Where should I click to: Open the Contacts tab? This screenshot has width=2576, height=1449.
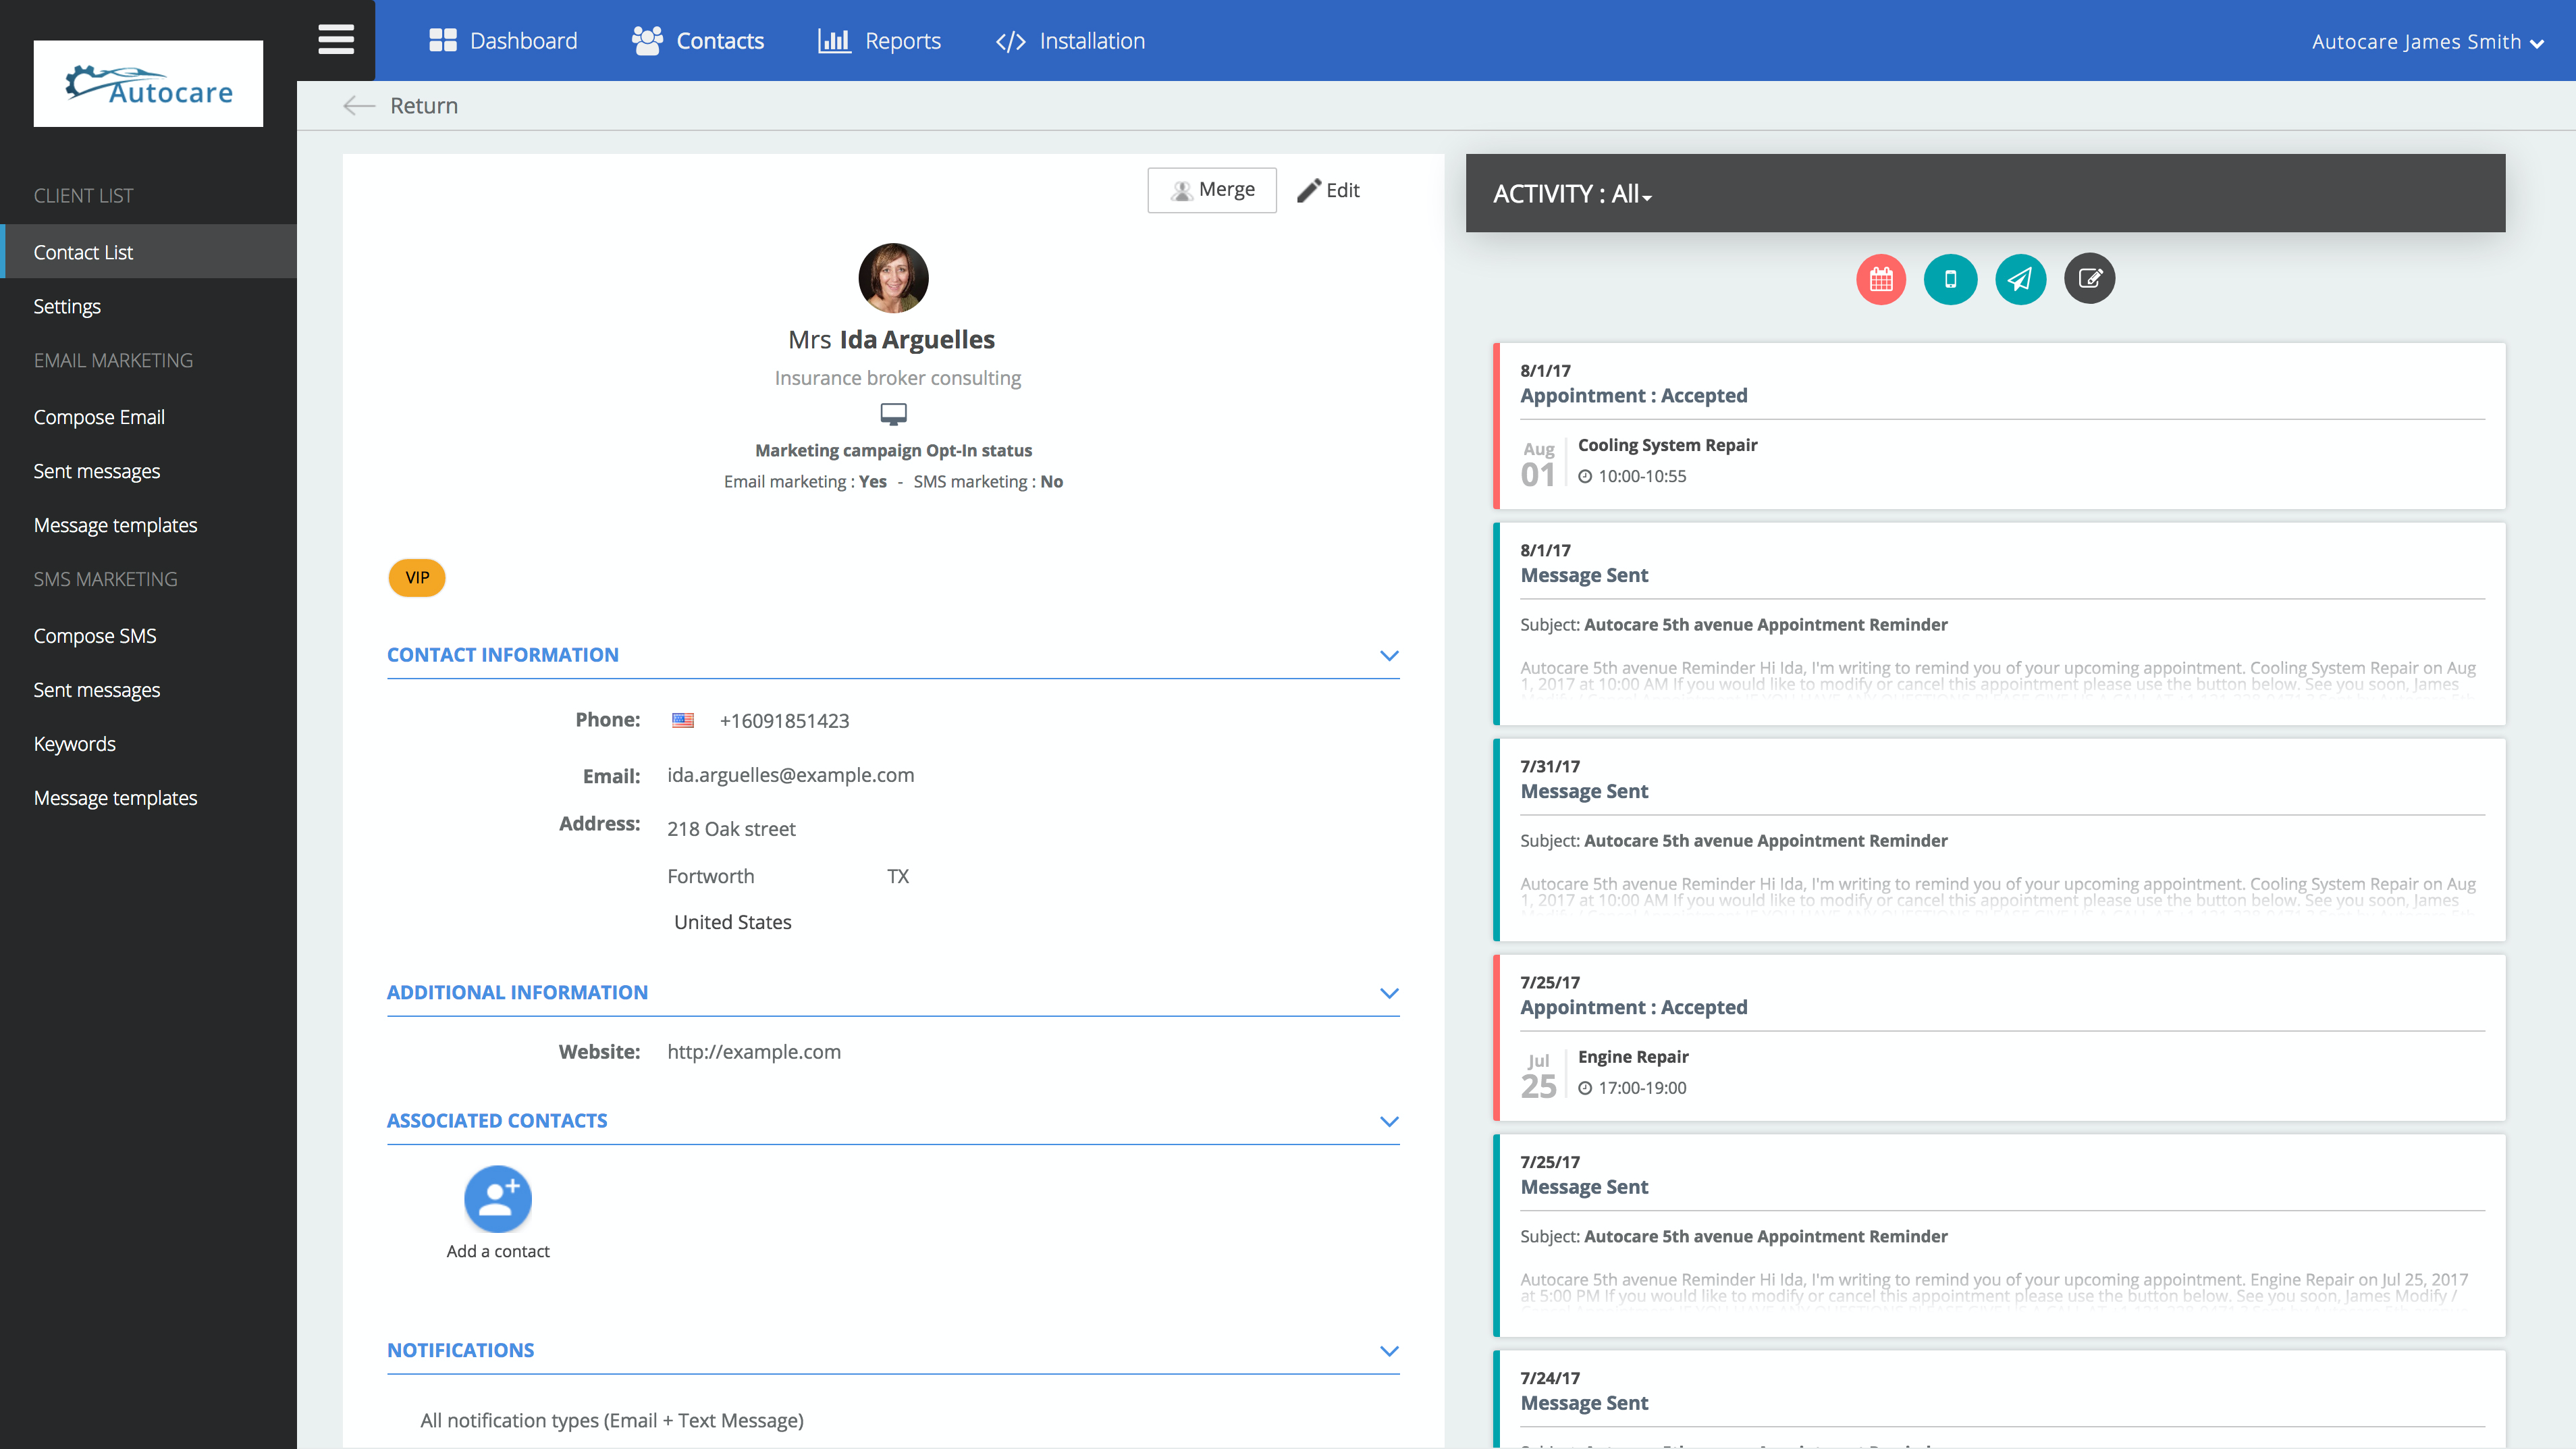click(x=698, y=41)
